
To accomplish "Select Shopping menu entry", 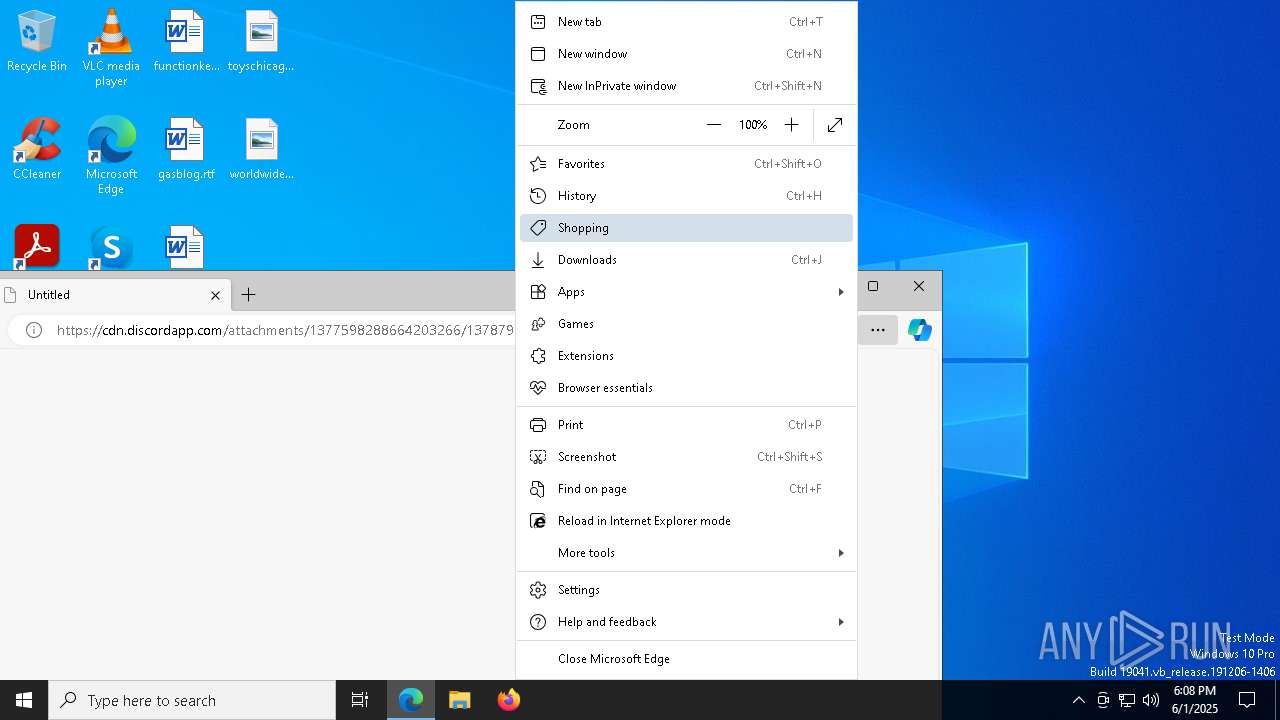I will tap(686, 228).
